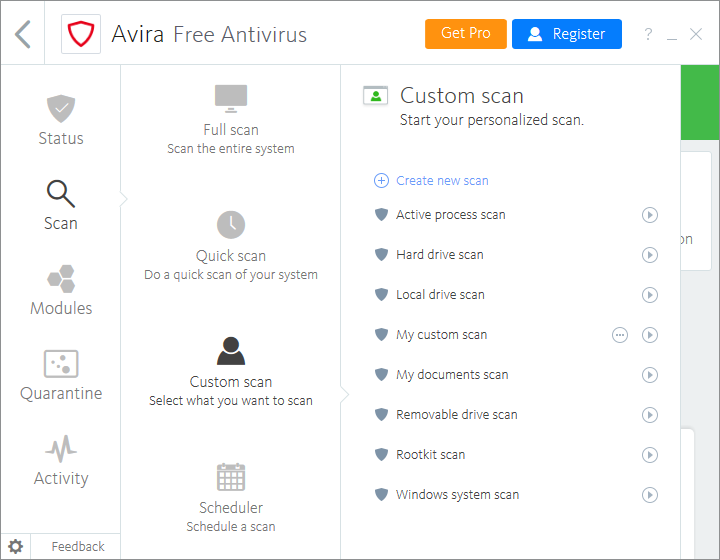
Task: Open the Quarantine section
Action: click(x=61, y=375)
